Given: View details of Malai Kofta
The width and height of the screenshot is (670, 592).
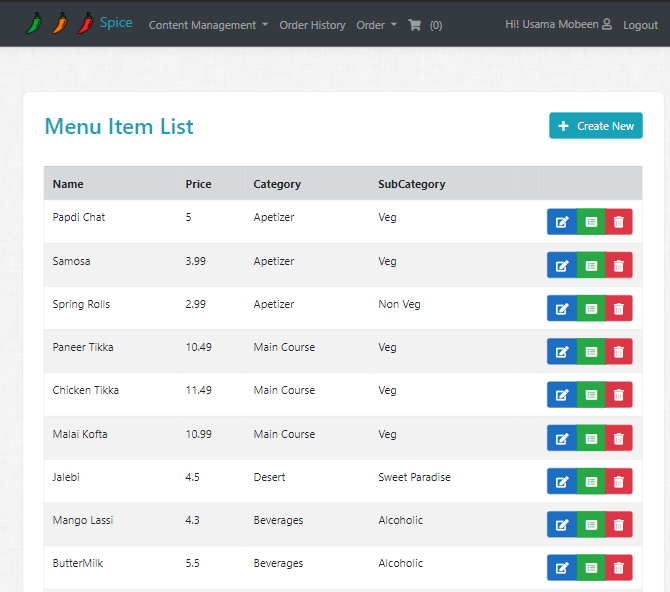Looking at the screenshot, I should pyautogui.click(x=591, y=439).
